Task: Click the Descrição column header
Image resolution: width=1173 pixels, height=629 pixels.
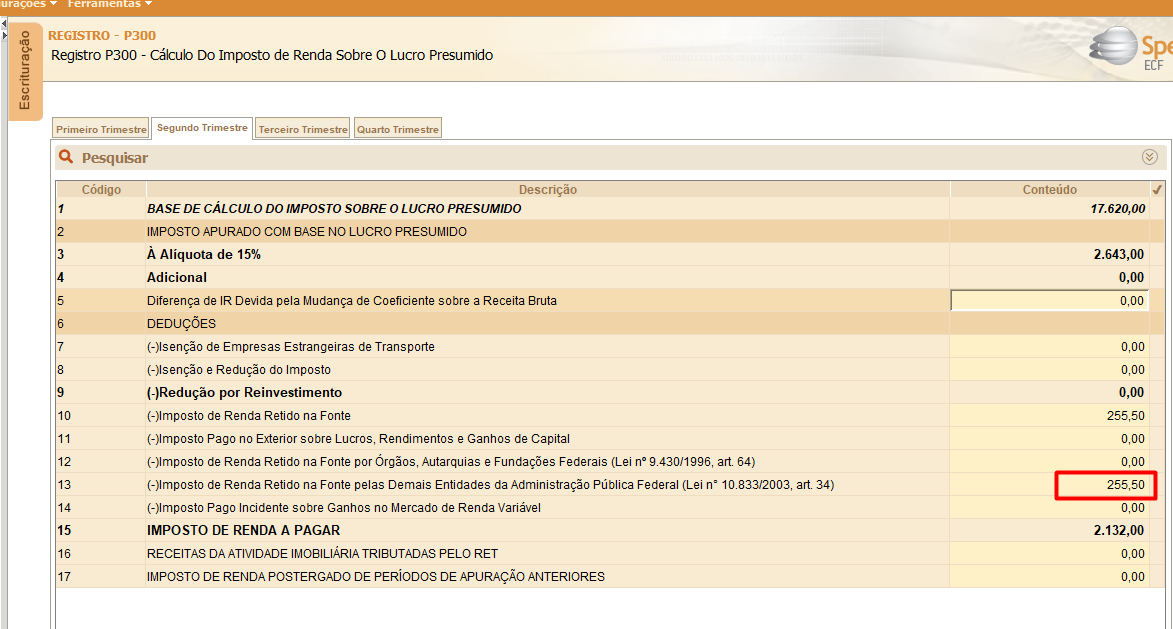Action: (548, 189)
